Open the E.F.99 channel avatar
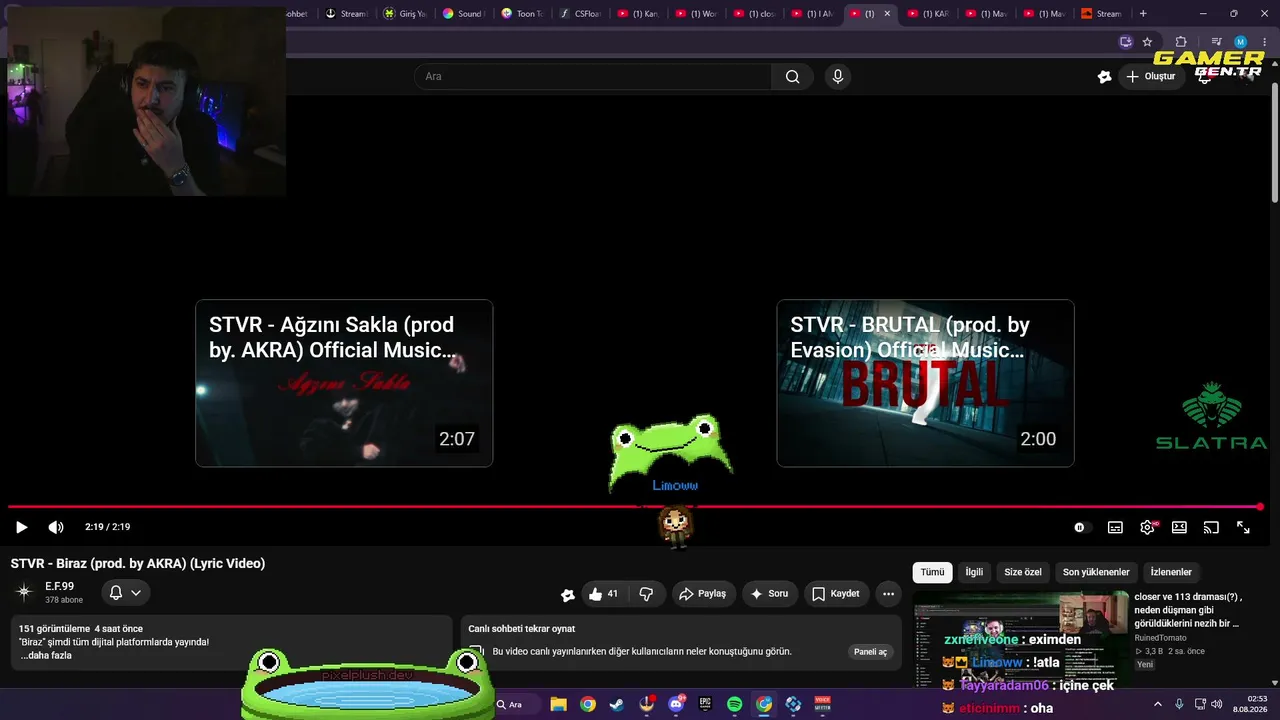 point(24,593)
